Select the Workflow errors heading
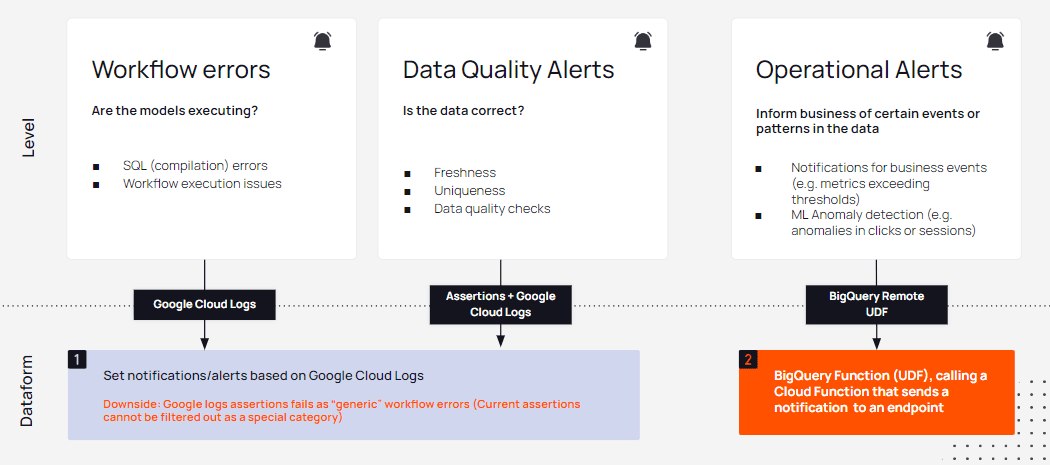 click(181, 70)
